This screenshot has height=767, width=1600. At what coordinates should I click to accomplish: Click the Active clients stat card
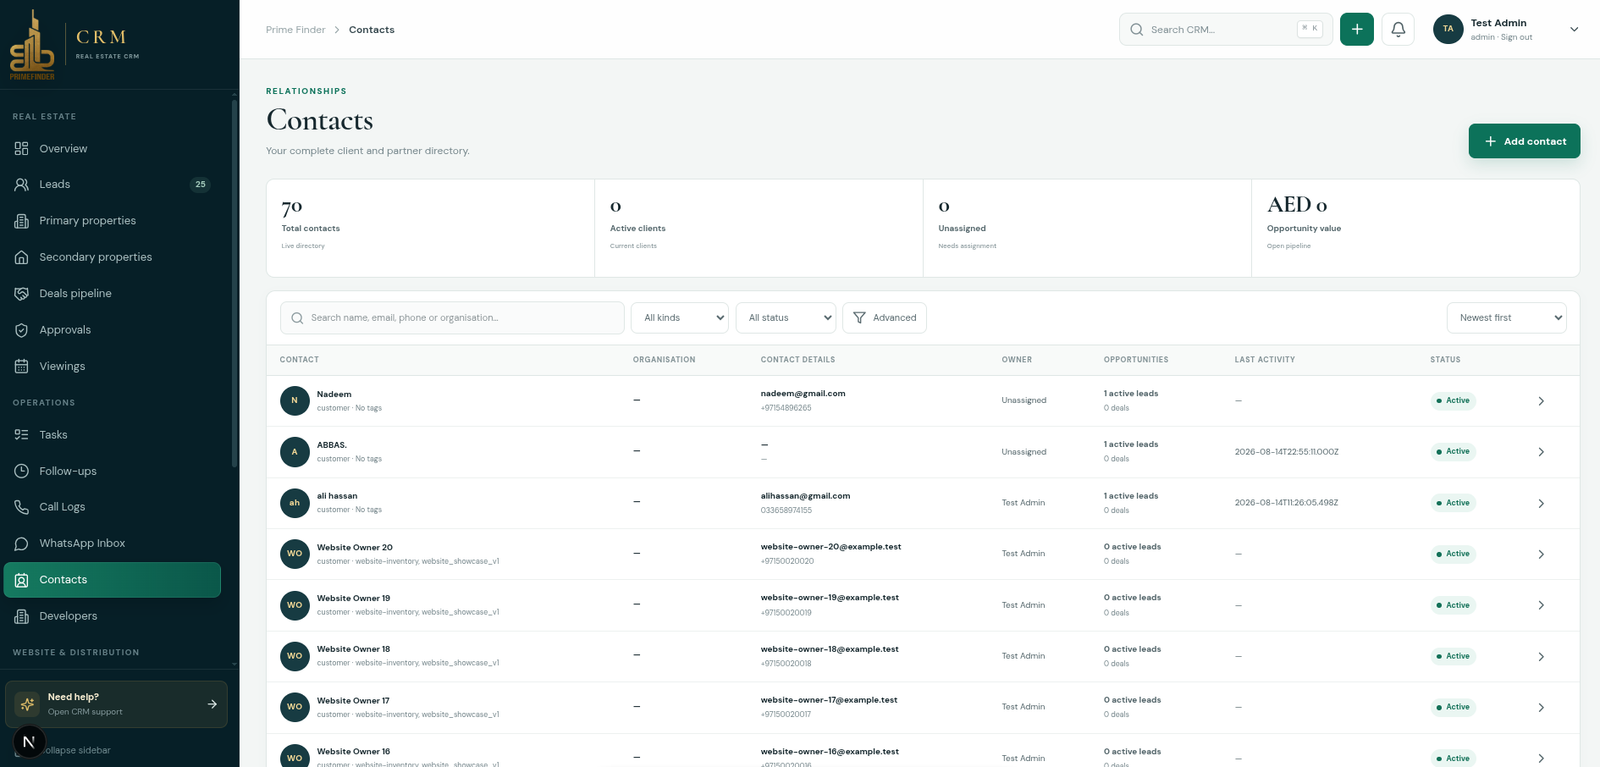click(x=759, y=228)
